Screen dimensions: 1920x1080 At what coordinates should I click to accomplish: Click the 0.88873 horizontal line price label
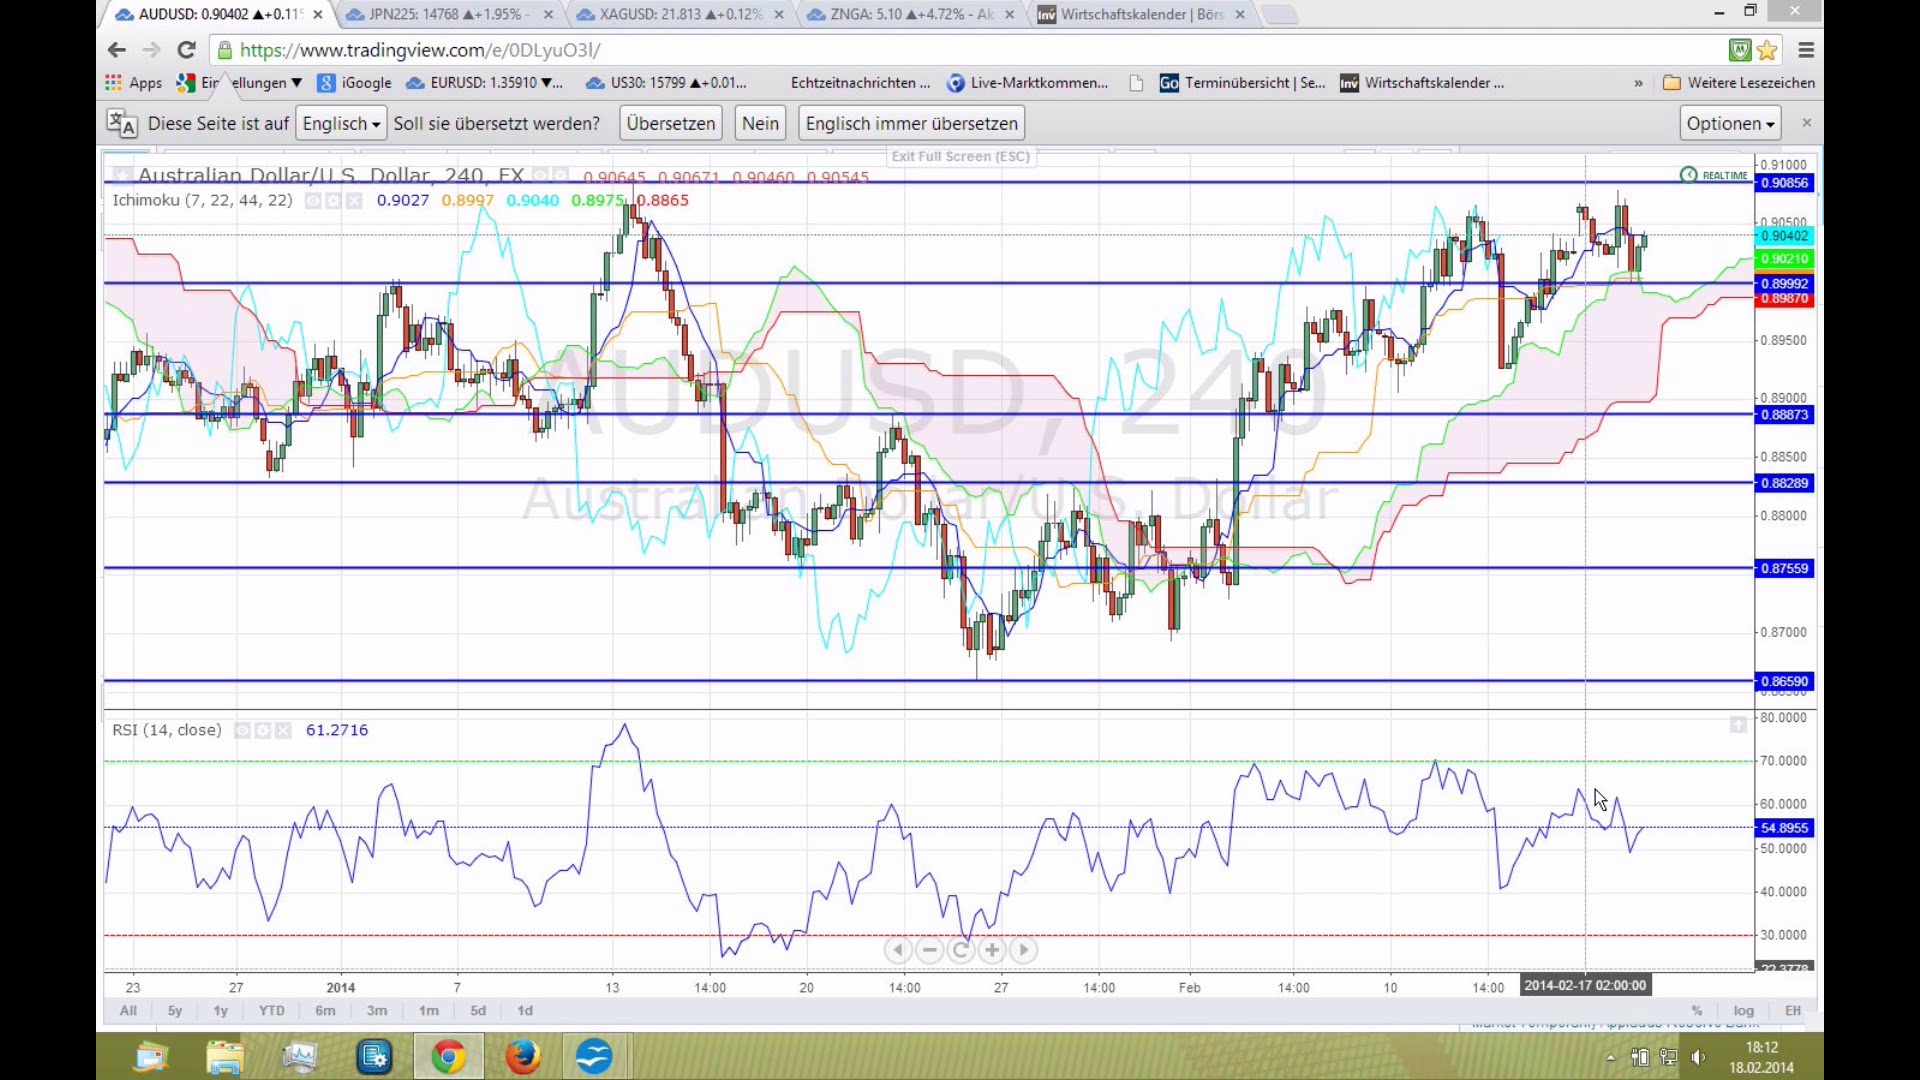(x=1785, y=415)
